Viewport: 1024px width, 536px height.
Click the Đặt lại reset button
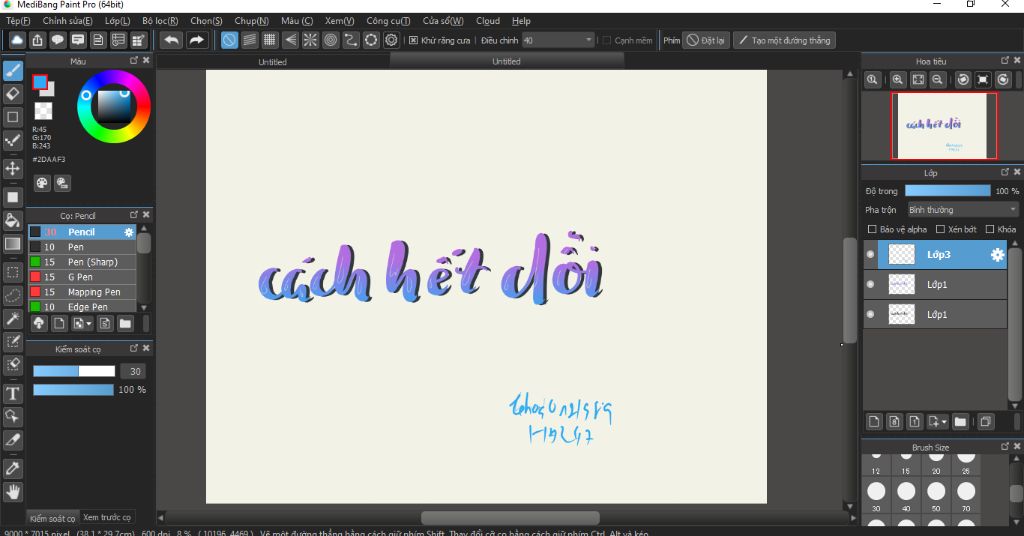tap(706, 40)
